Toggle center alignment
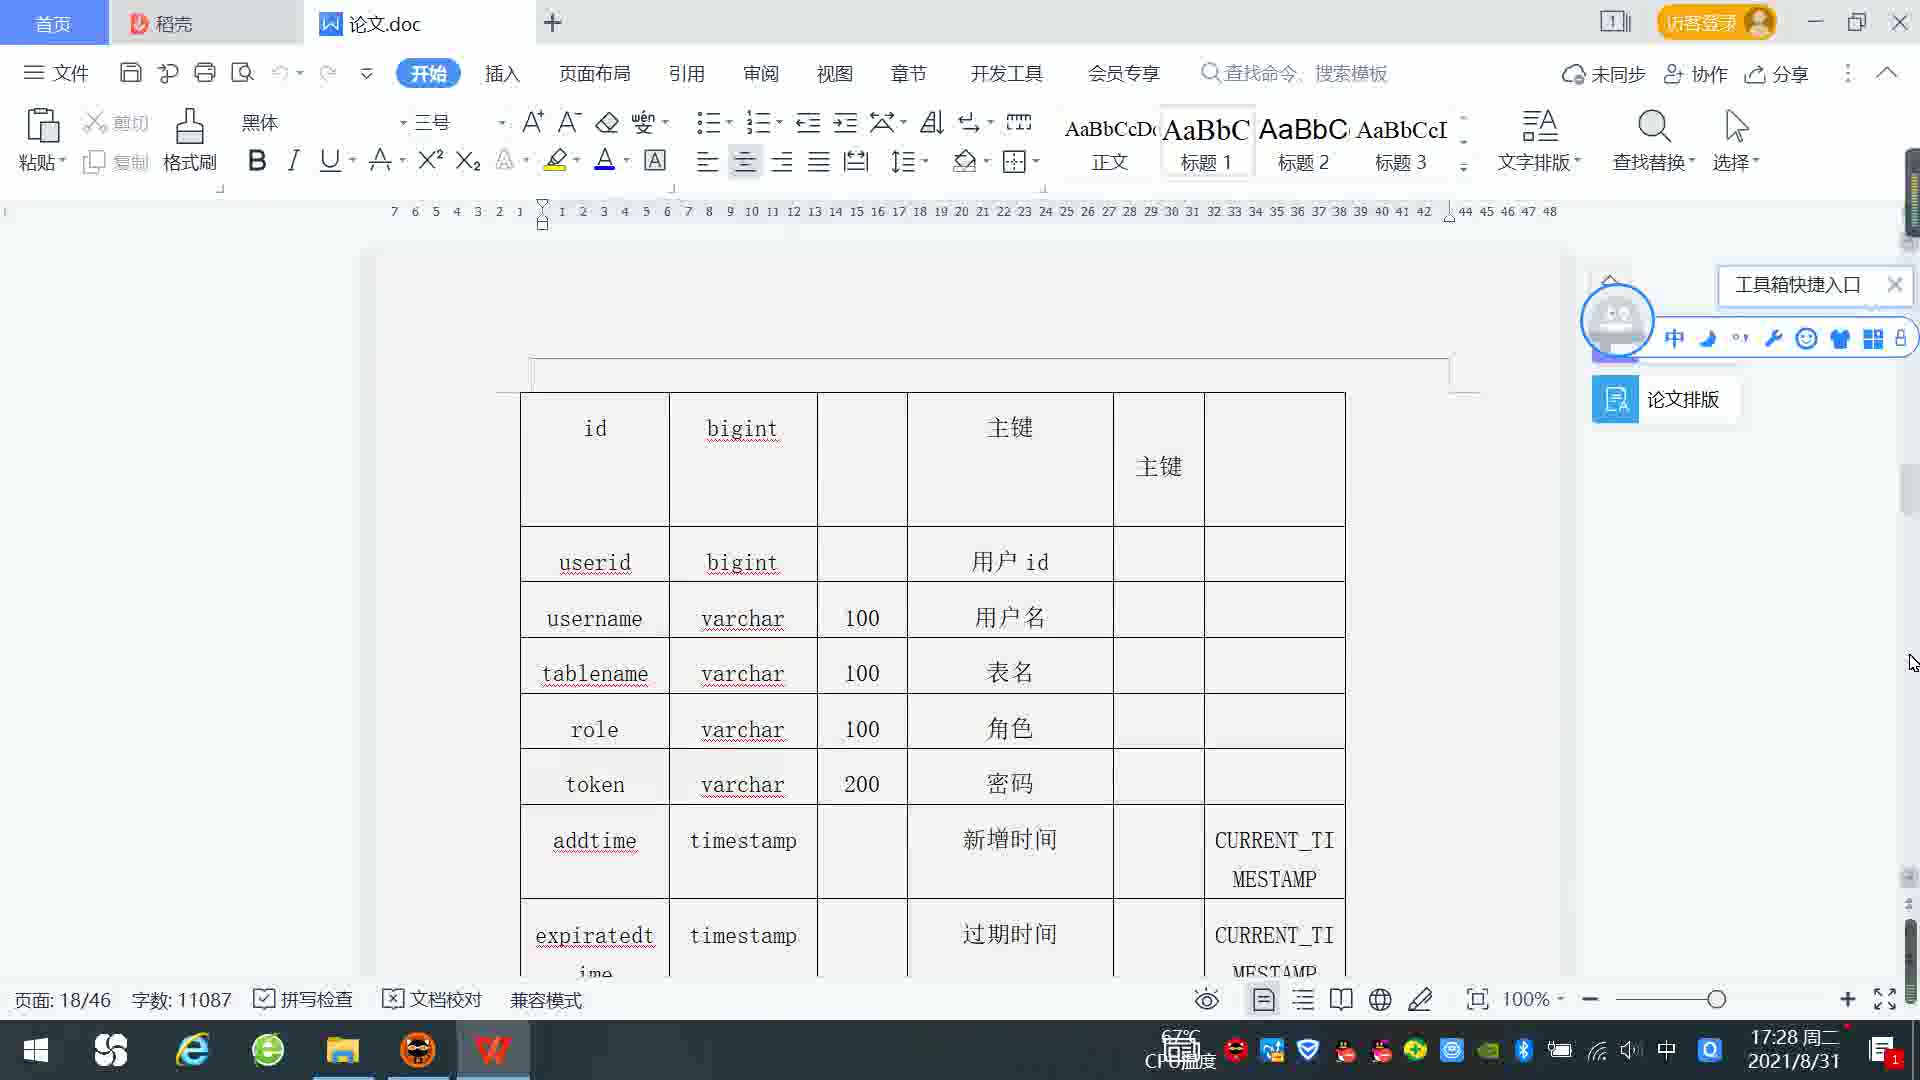This screenshot has height=1080, width=1920. [x=744, y=161]
